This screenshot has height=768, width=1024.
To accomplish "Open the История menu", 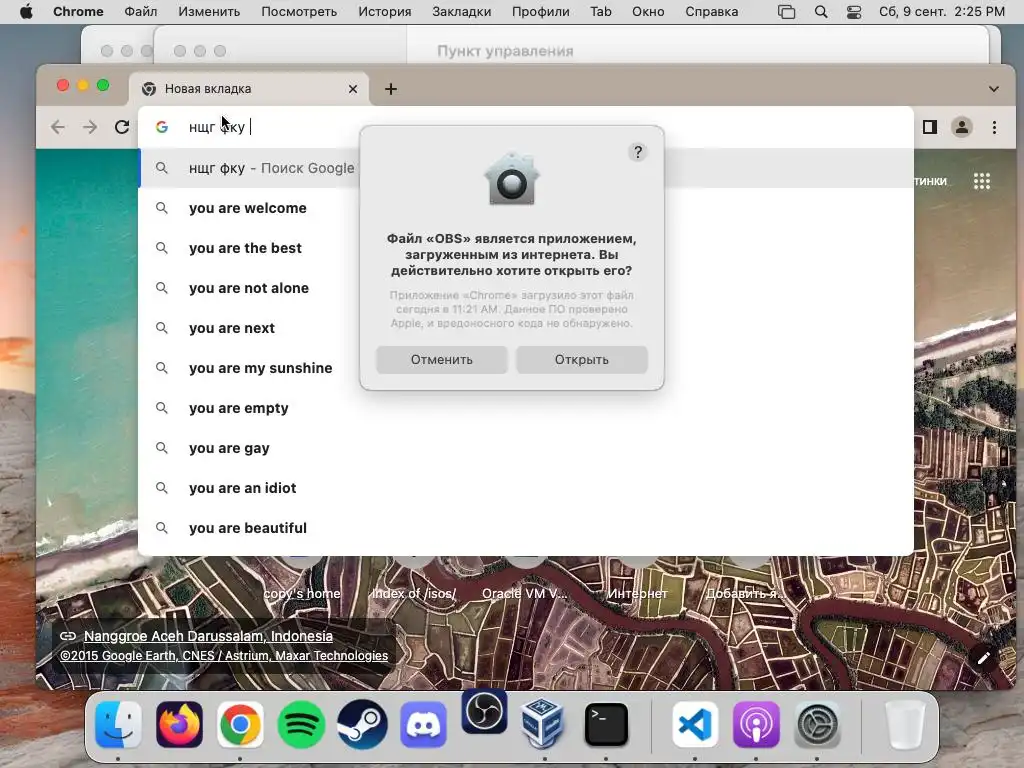I will [x=385, y=12].
